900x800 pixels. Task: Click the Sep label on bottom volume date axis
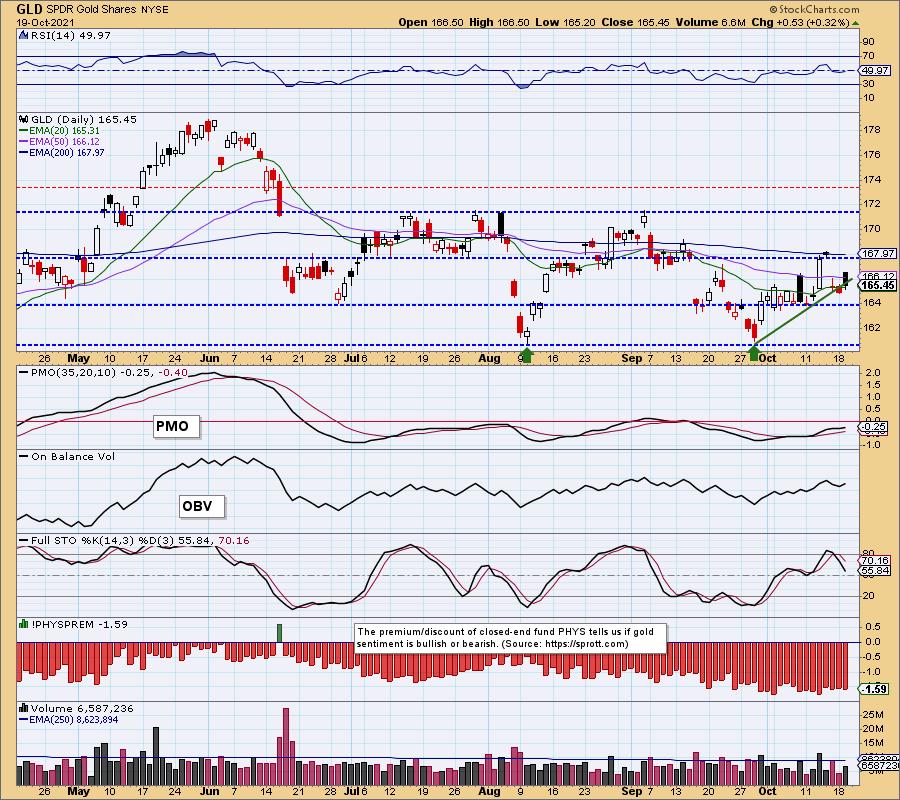tap(633, 791)
